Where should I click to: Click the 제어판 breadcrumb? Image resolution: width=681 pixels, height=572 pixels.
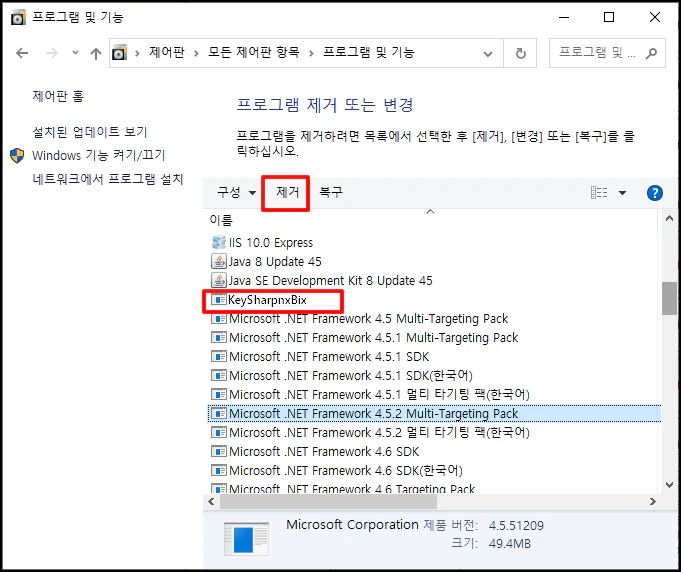point(167,53)
